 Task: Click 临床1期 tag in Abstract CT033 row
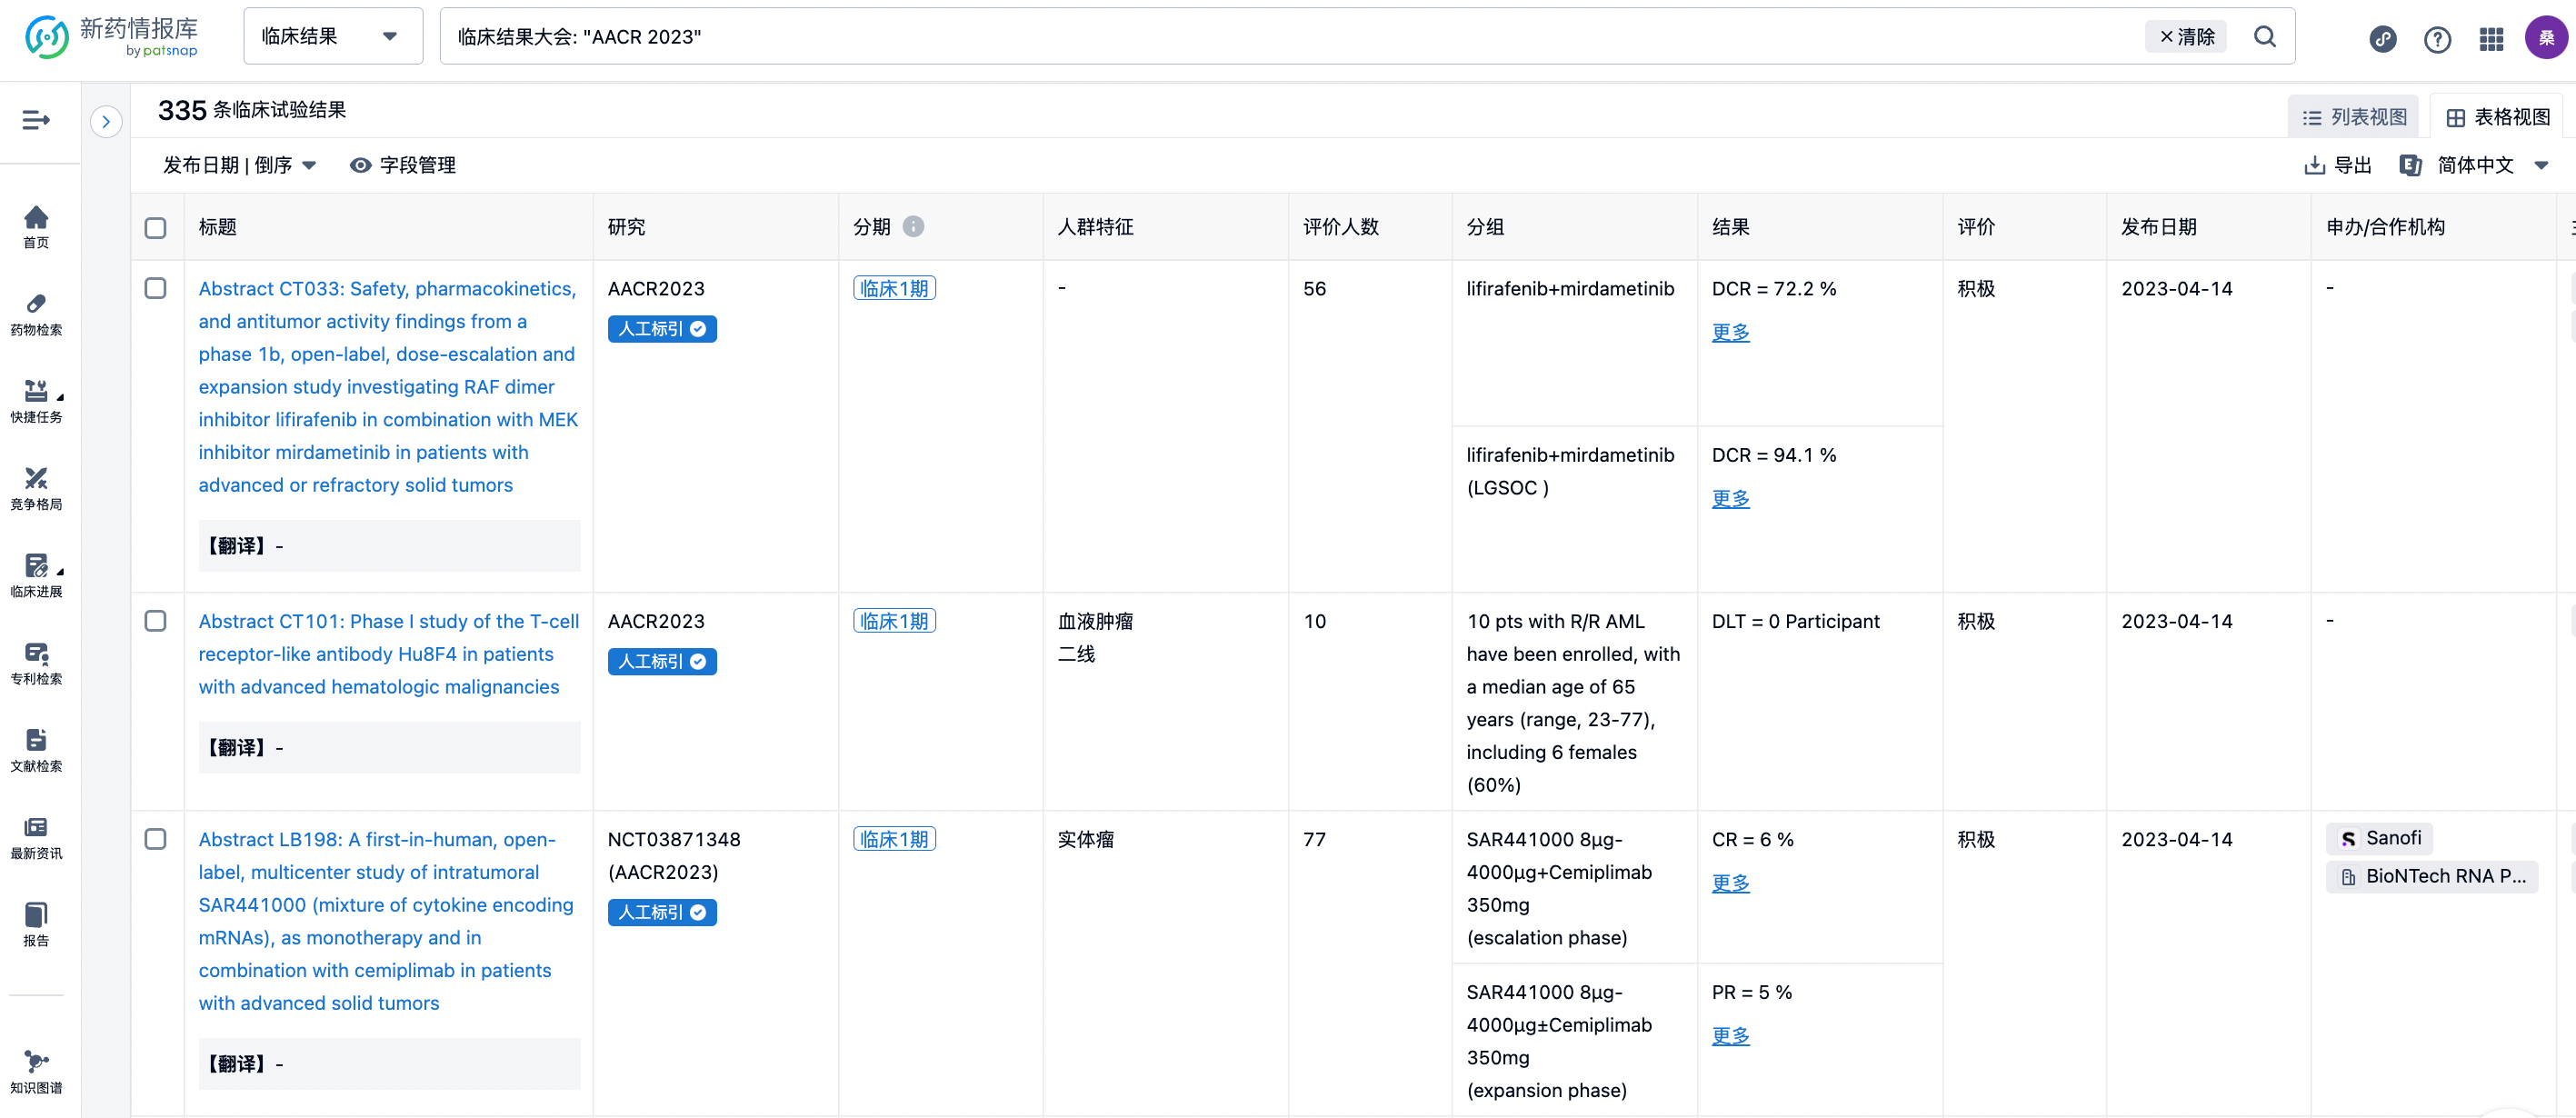894,288
